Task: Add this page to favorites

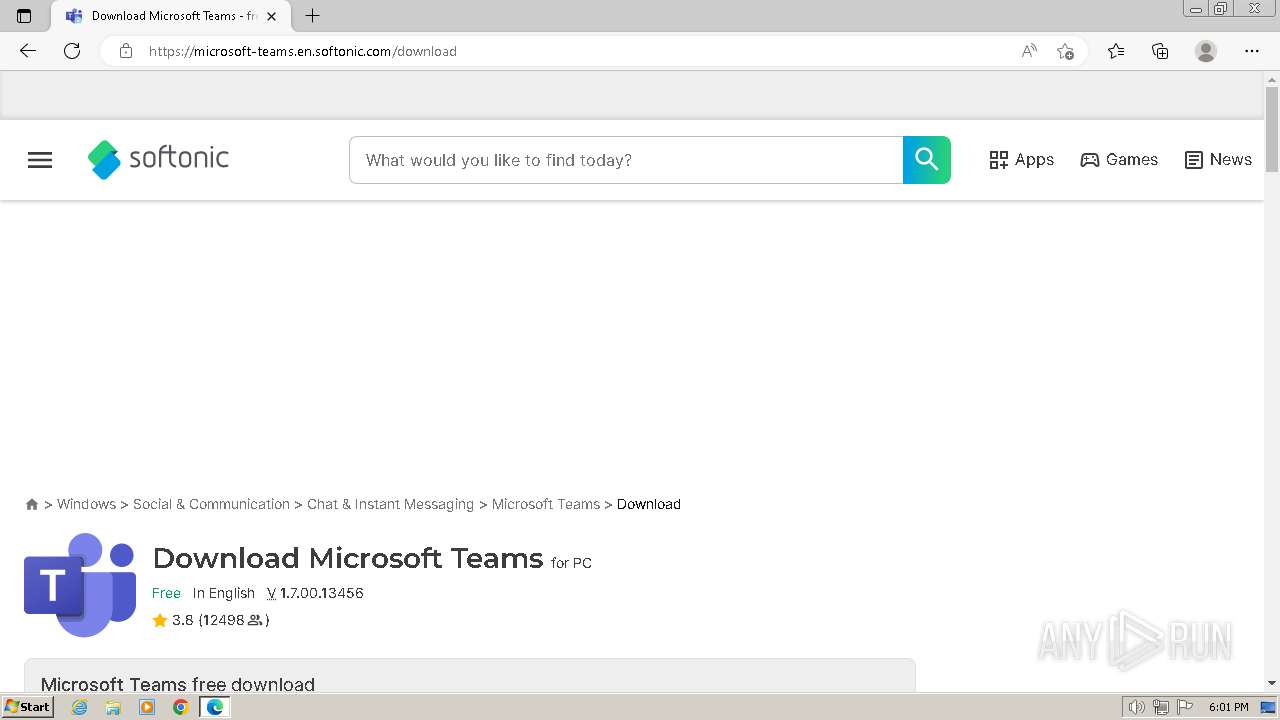Action: pyautogui.click(x=1065, y=51)
